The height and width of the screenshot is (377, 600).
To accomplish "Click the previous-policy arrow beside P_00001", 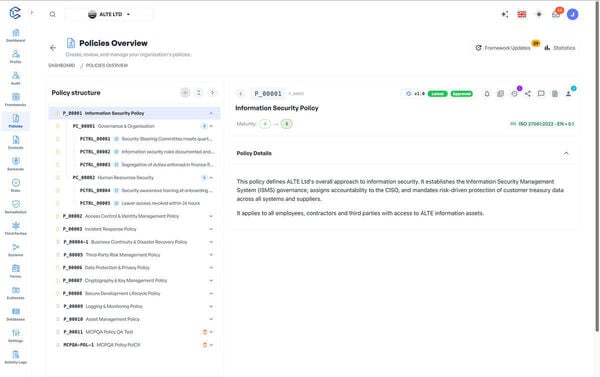I will pos(241,94).
